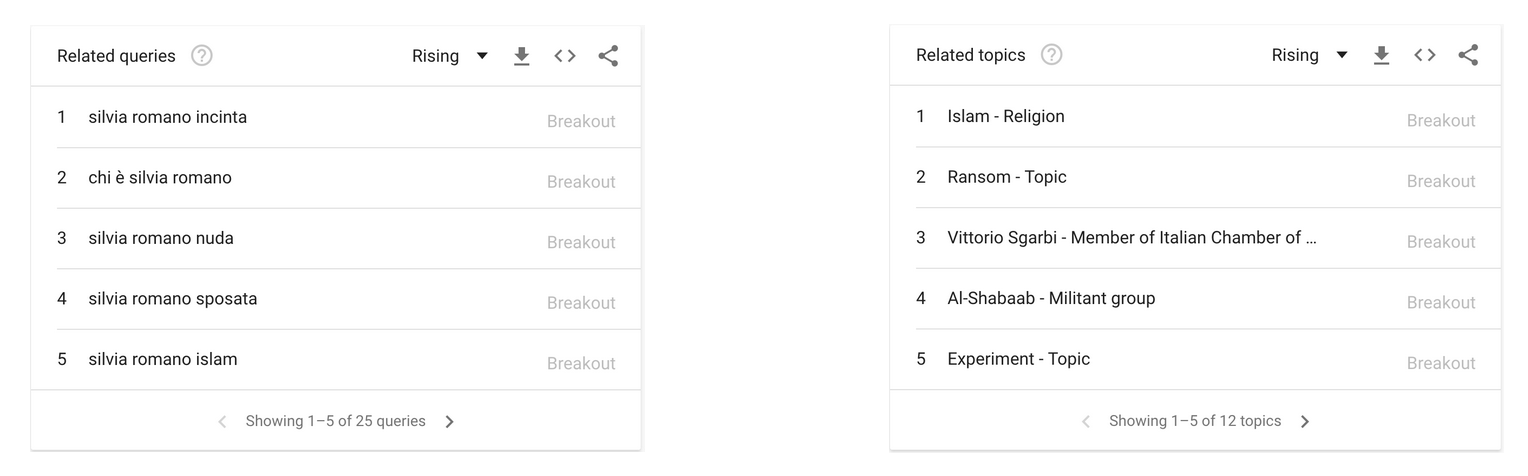Go to next page of queries
Viewport: 1528px width, 476px height.
point(449,422)
